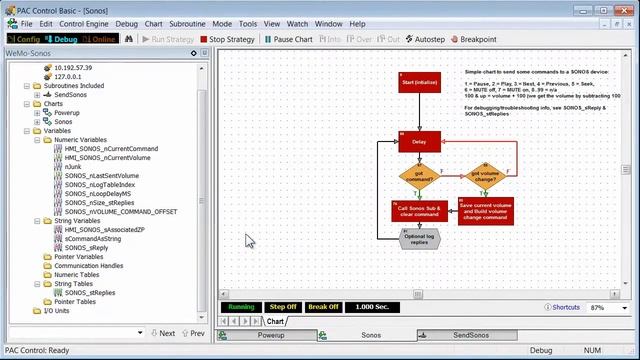The width and height of the screenshot is (640, 360).
Task: Expand the Powerup chart node
Action: click(37, 113)
